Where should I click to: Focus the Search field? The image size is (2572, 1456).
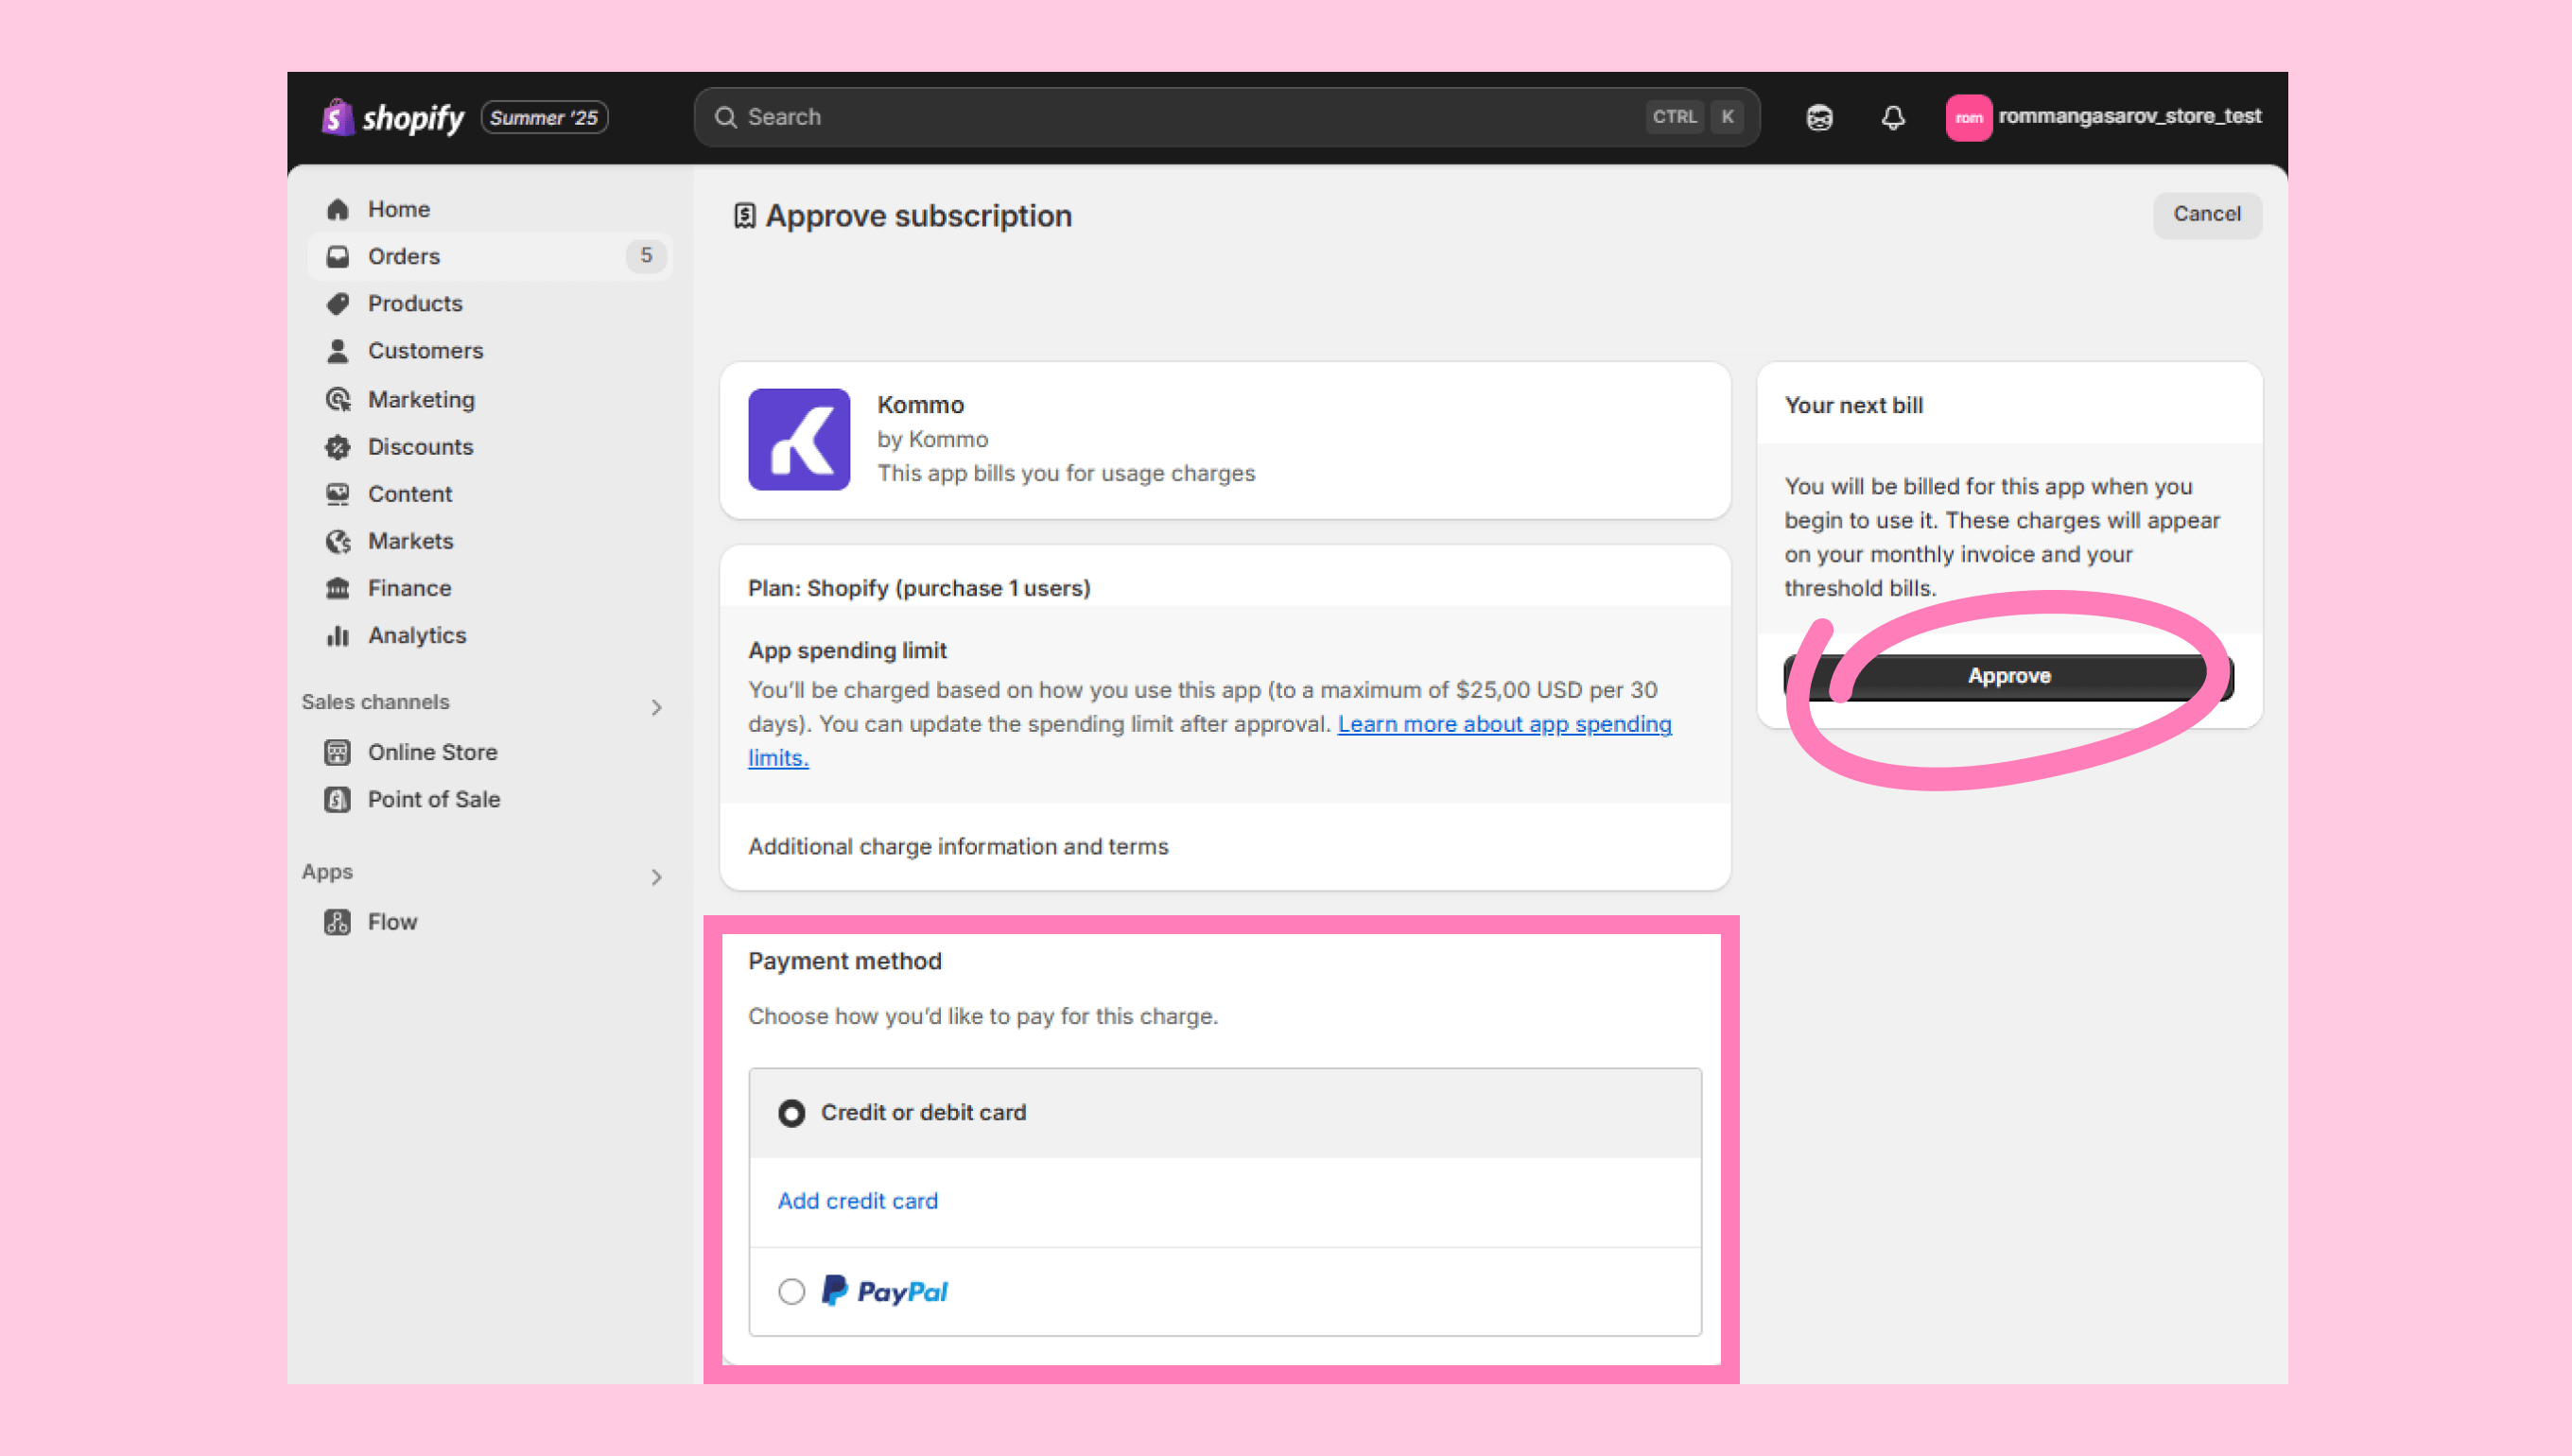pos(1226,117)
